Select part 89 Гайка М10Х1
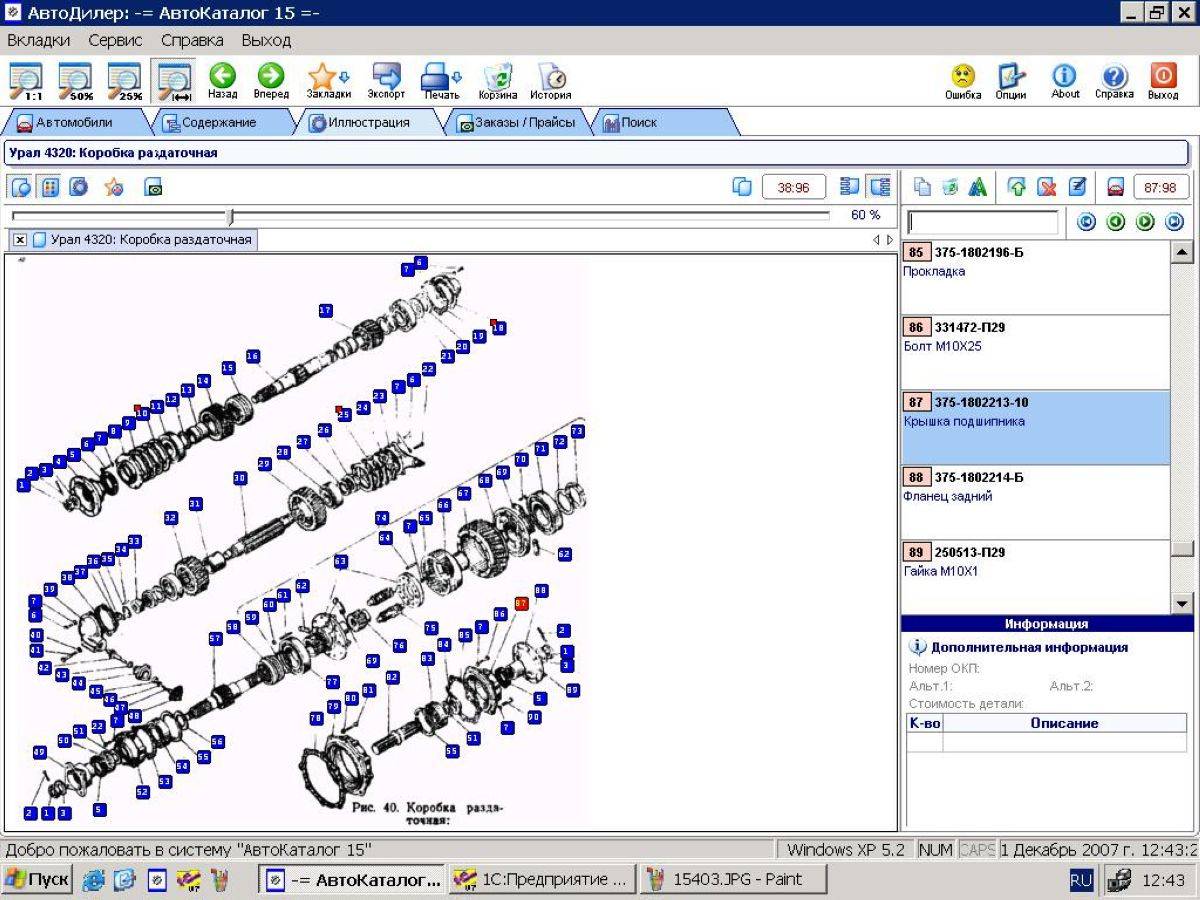 [1035, 577]
